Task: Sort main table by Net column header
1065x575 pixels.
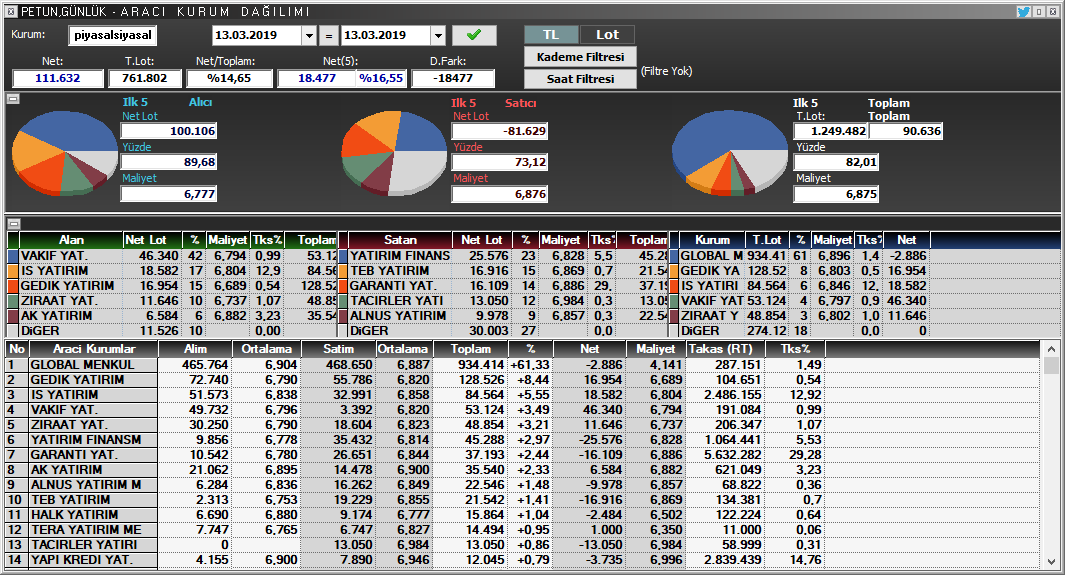Action: click(589, 349)
